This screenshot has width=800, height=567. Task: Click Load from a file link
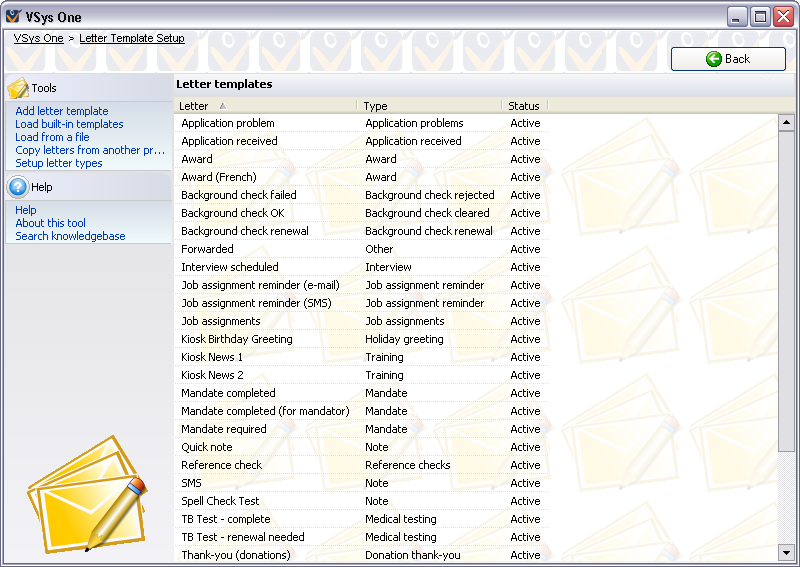pos(52,137)
